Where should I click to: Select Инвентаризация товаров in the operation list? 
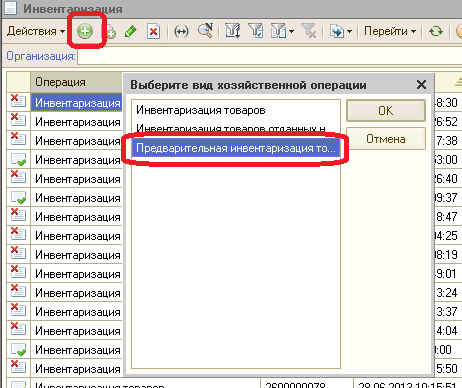click(236, 110)
